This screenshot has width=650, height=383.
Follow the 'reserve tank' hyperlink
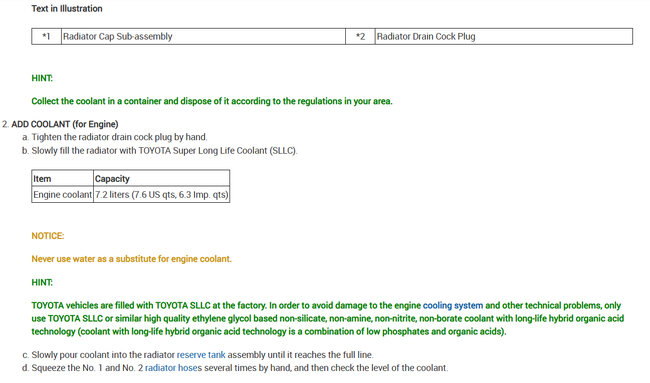coord(201,355)
